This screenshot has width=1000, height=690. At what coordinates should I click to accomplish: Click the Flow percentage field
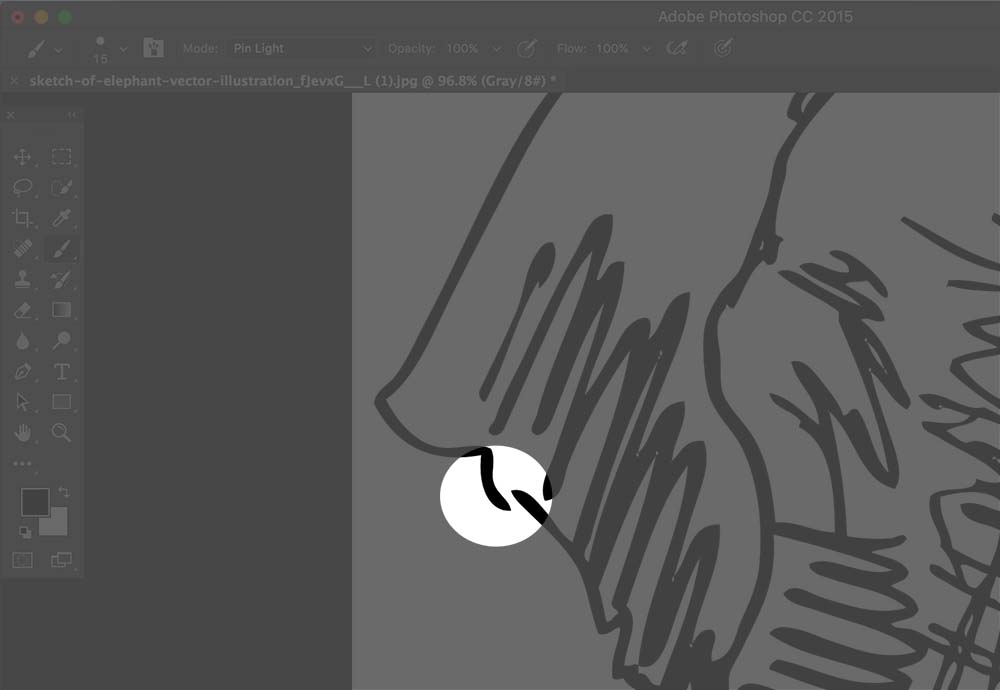click(x=612, y=48)
